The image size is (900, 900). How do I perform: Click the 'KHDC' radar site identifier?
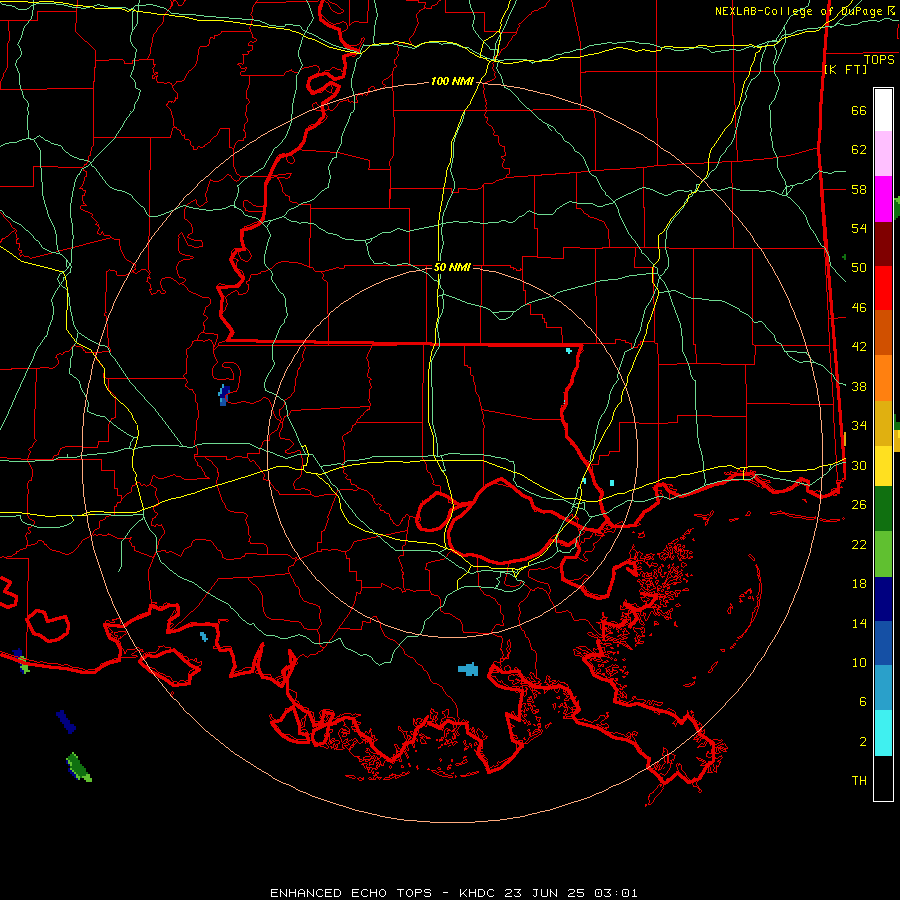point(478,893)
